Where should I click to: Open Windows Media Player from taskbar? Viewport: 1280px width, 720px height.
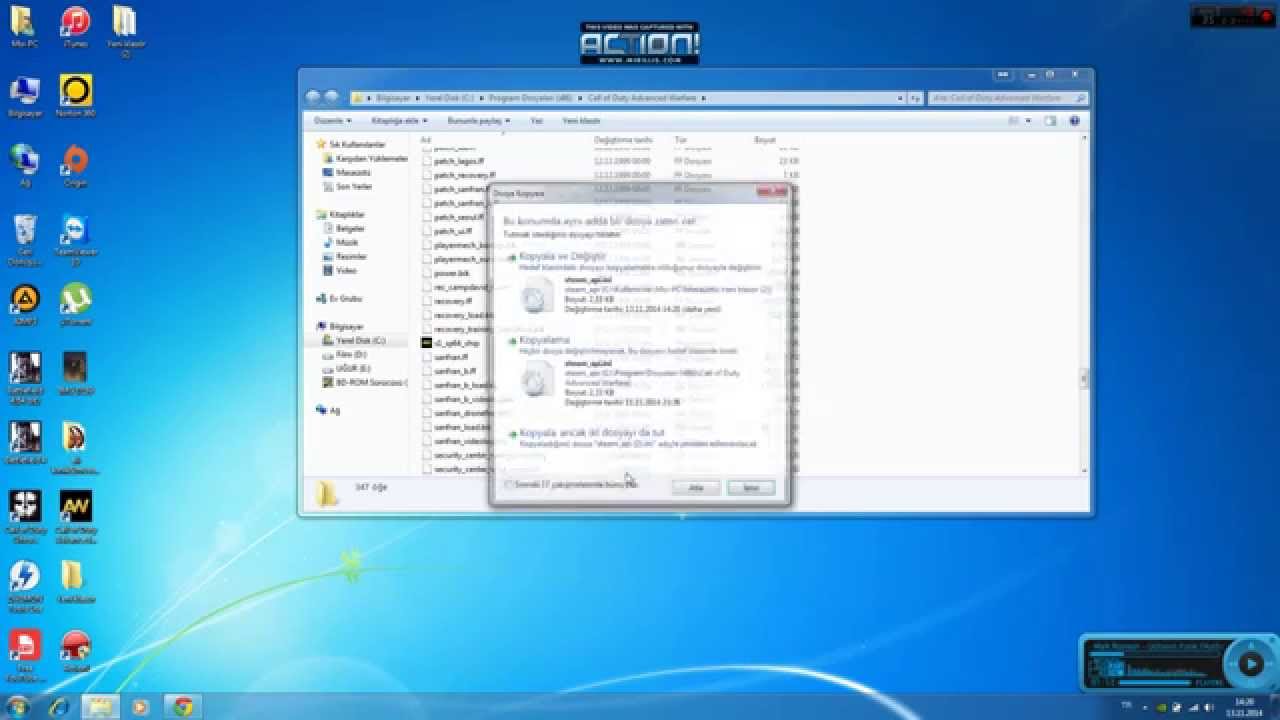tap(141, 707)
